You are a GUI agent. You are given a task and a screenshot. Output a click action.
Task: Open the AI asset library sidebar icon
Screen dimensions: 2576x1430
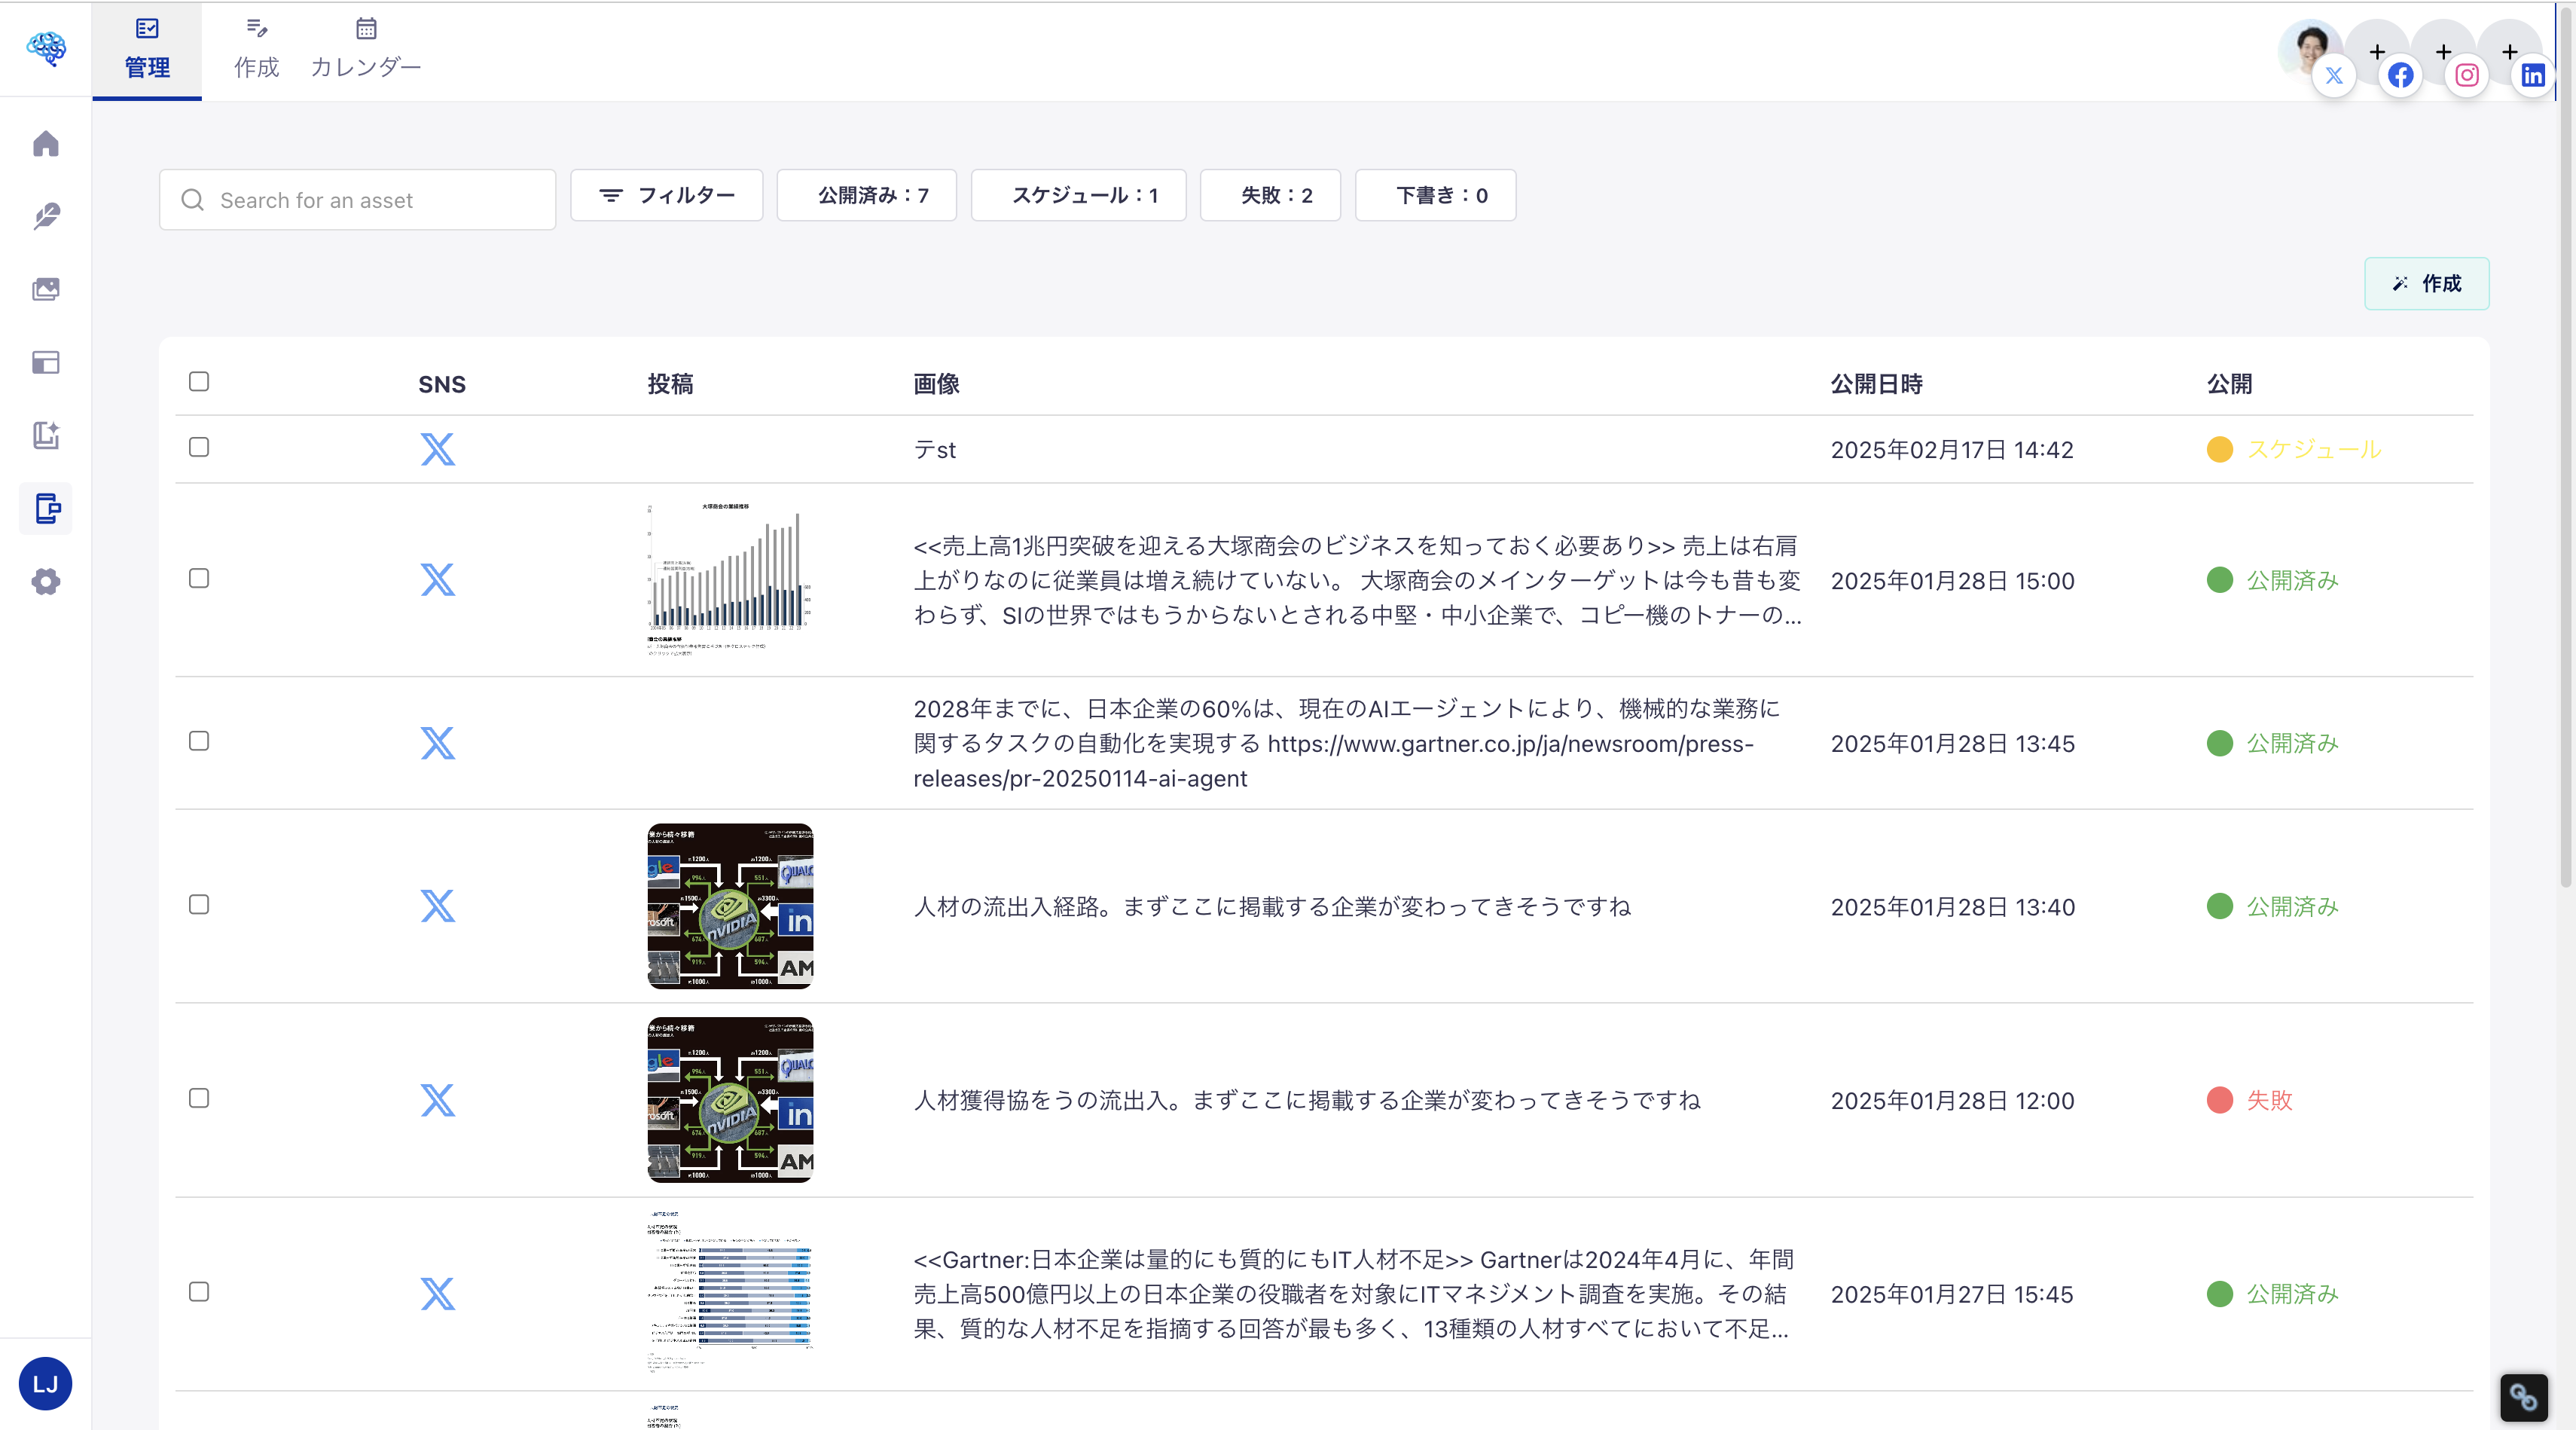click(46, 436)
